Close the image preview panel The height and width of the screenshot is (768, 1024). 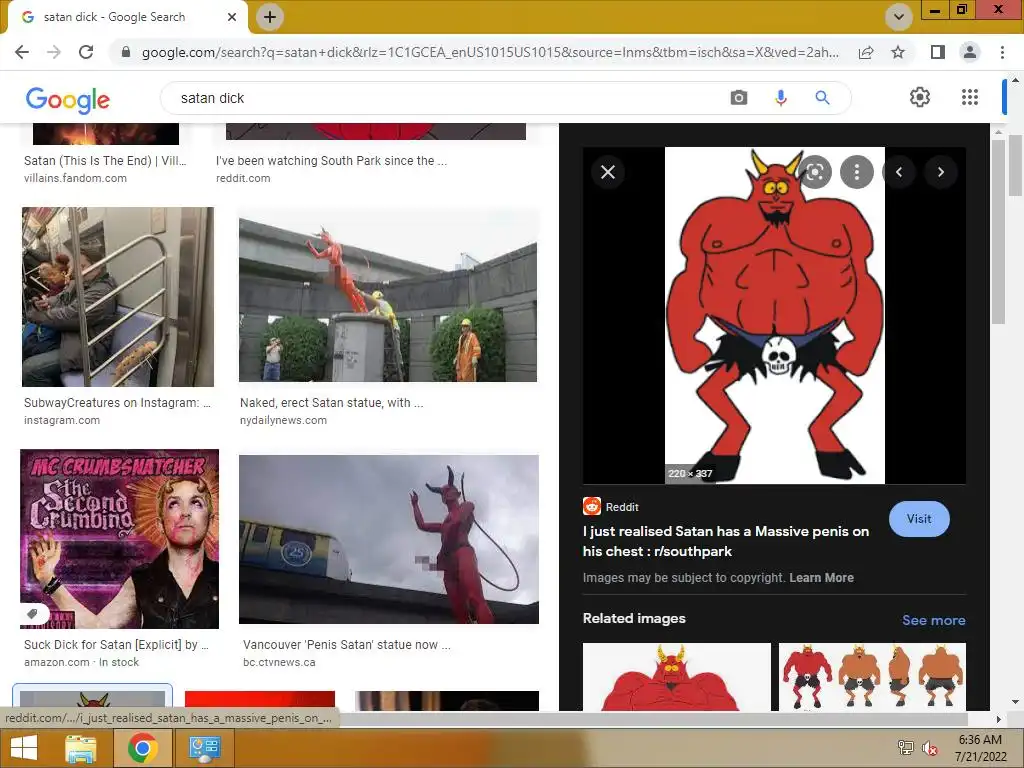point(608,172)
